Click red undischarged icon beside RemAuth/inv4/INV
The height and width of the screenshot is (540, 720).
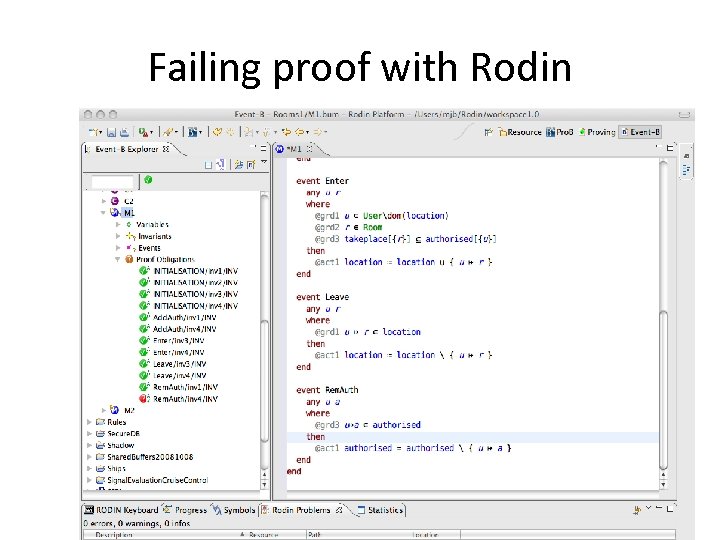(145, 399)
